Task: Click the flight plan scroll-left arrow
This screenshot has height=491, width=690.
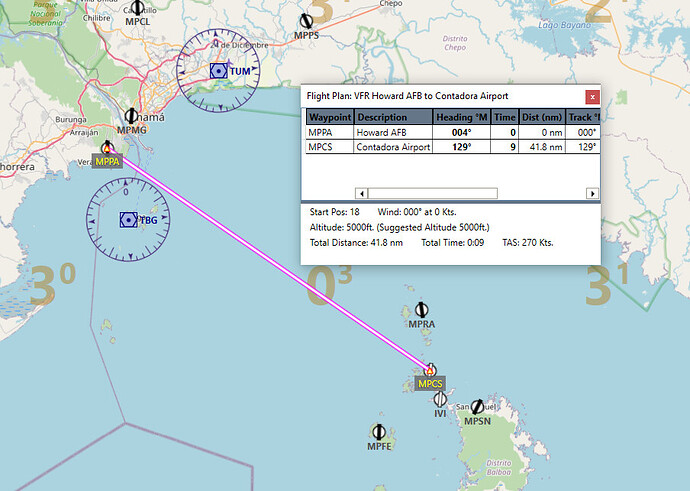Action: coord(362,193)
